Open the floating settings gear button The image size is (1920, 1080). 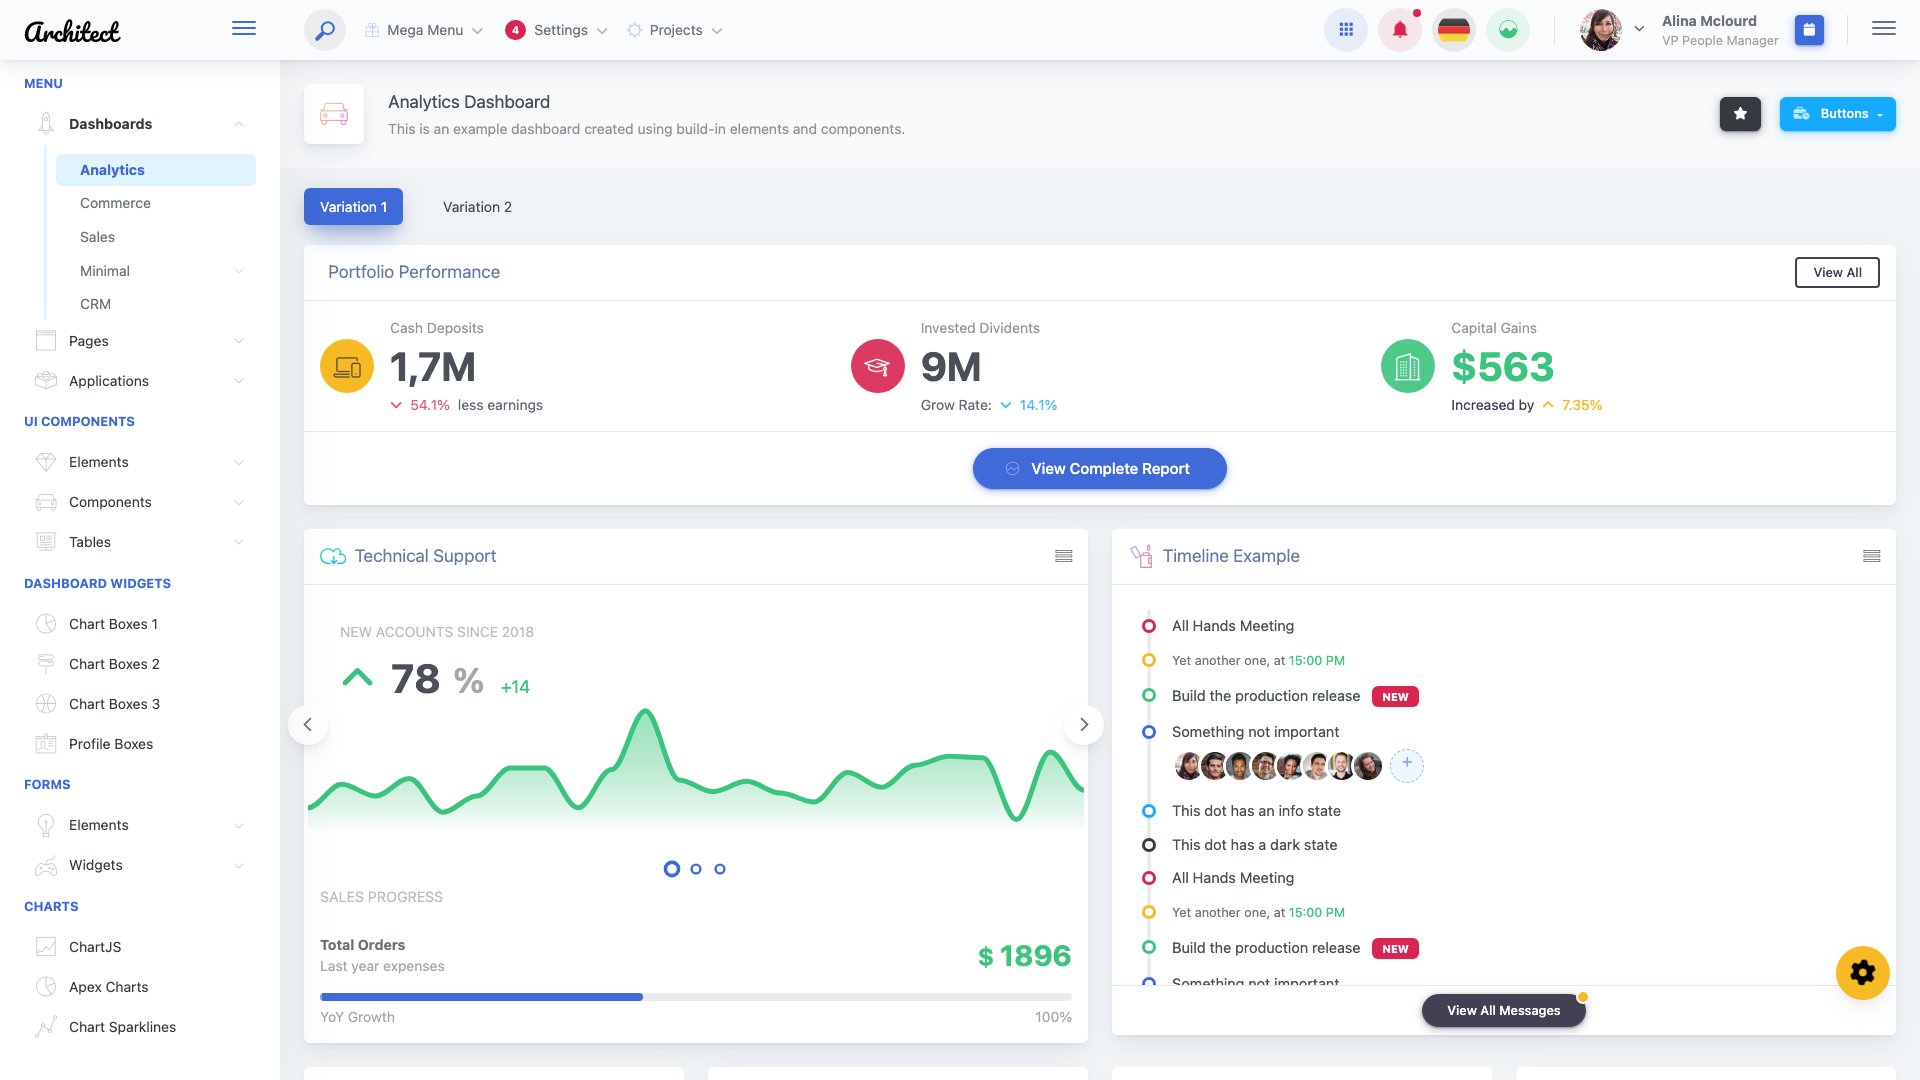tap(1862, 971)
